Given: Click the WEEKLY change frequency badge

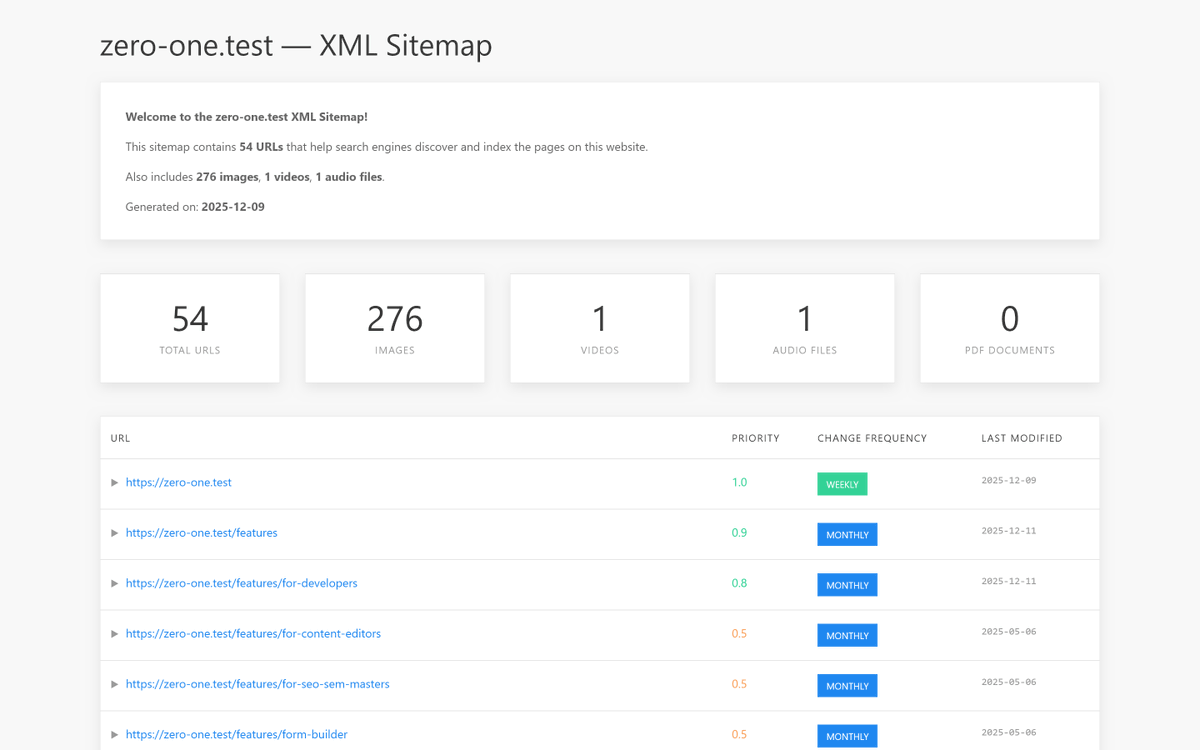Looking at the screenshot, I should tap(842, 484).
